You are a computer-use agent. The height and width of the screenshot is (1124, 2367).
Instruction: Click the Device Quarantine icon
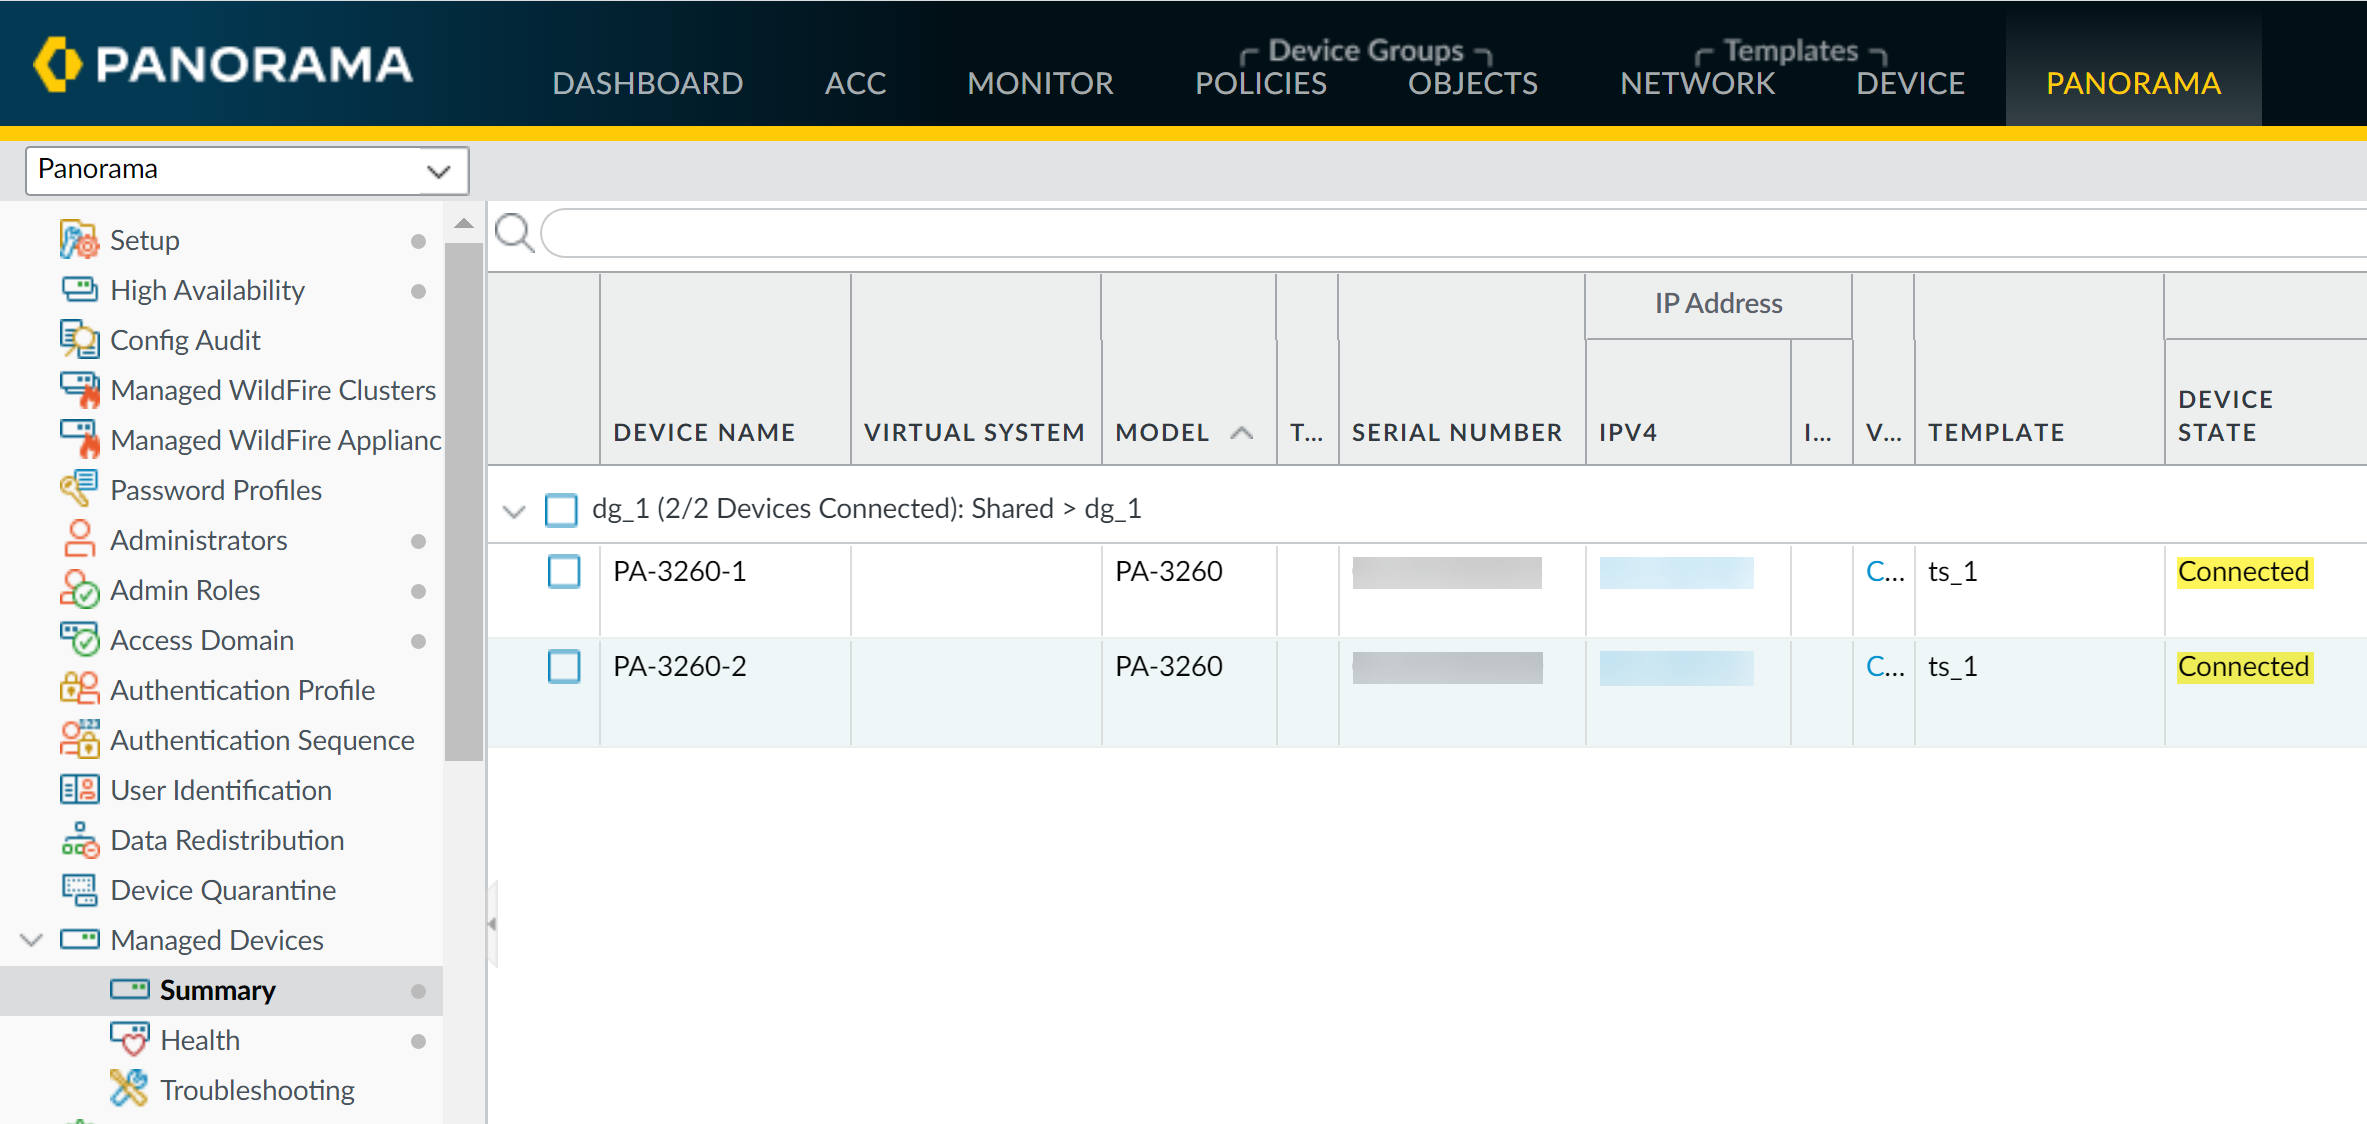click(x=79, y=890)
